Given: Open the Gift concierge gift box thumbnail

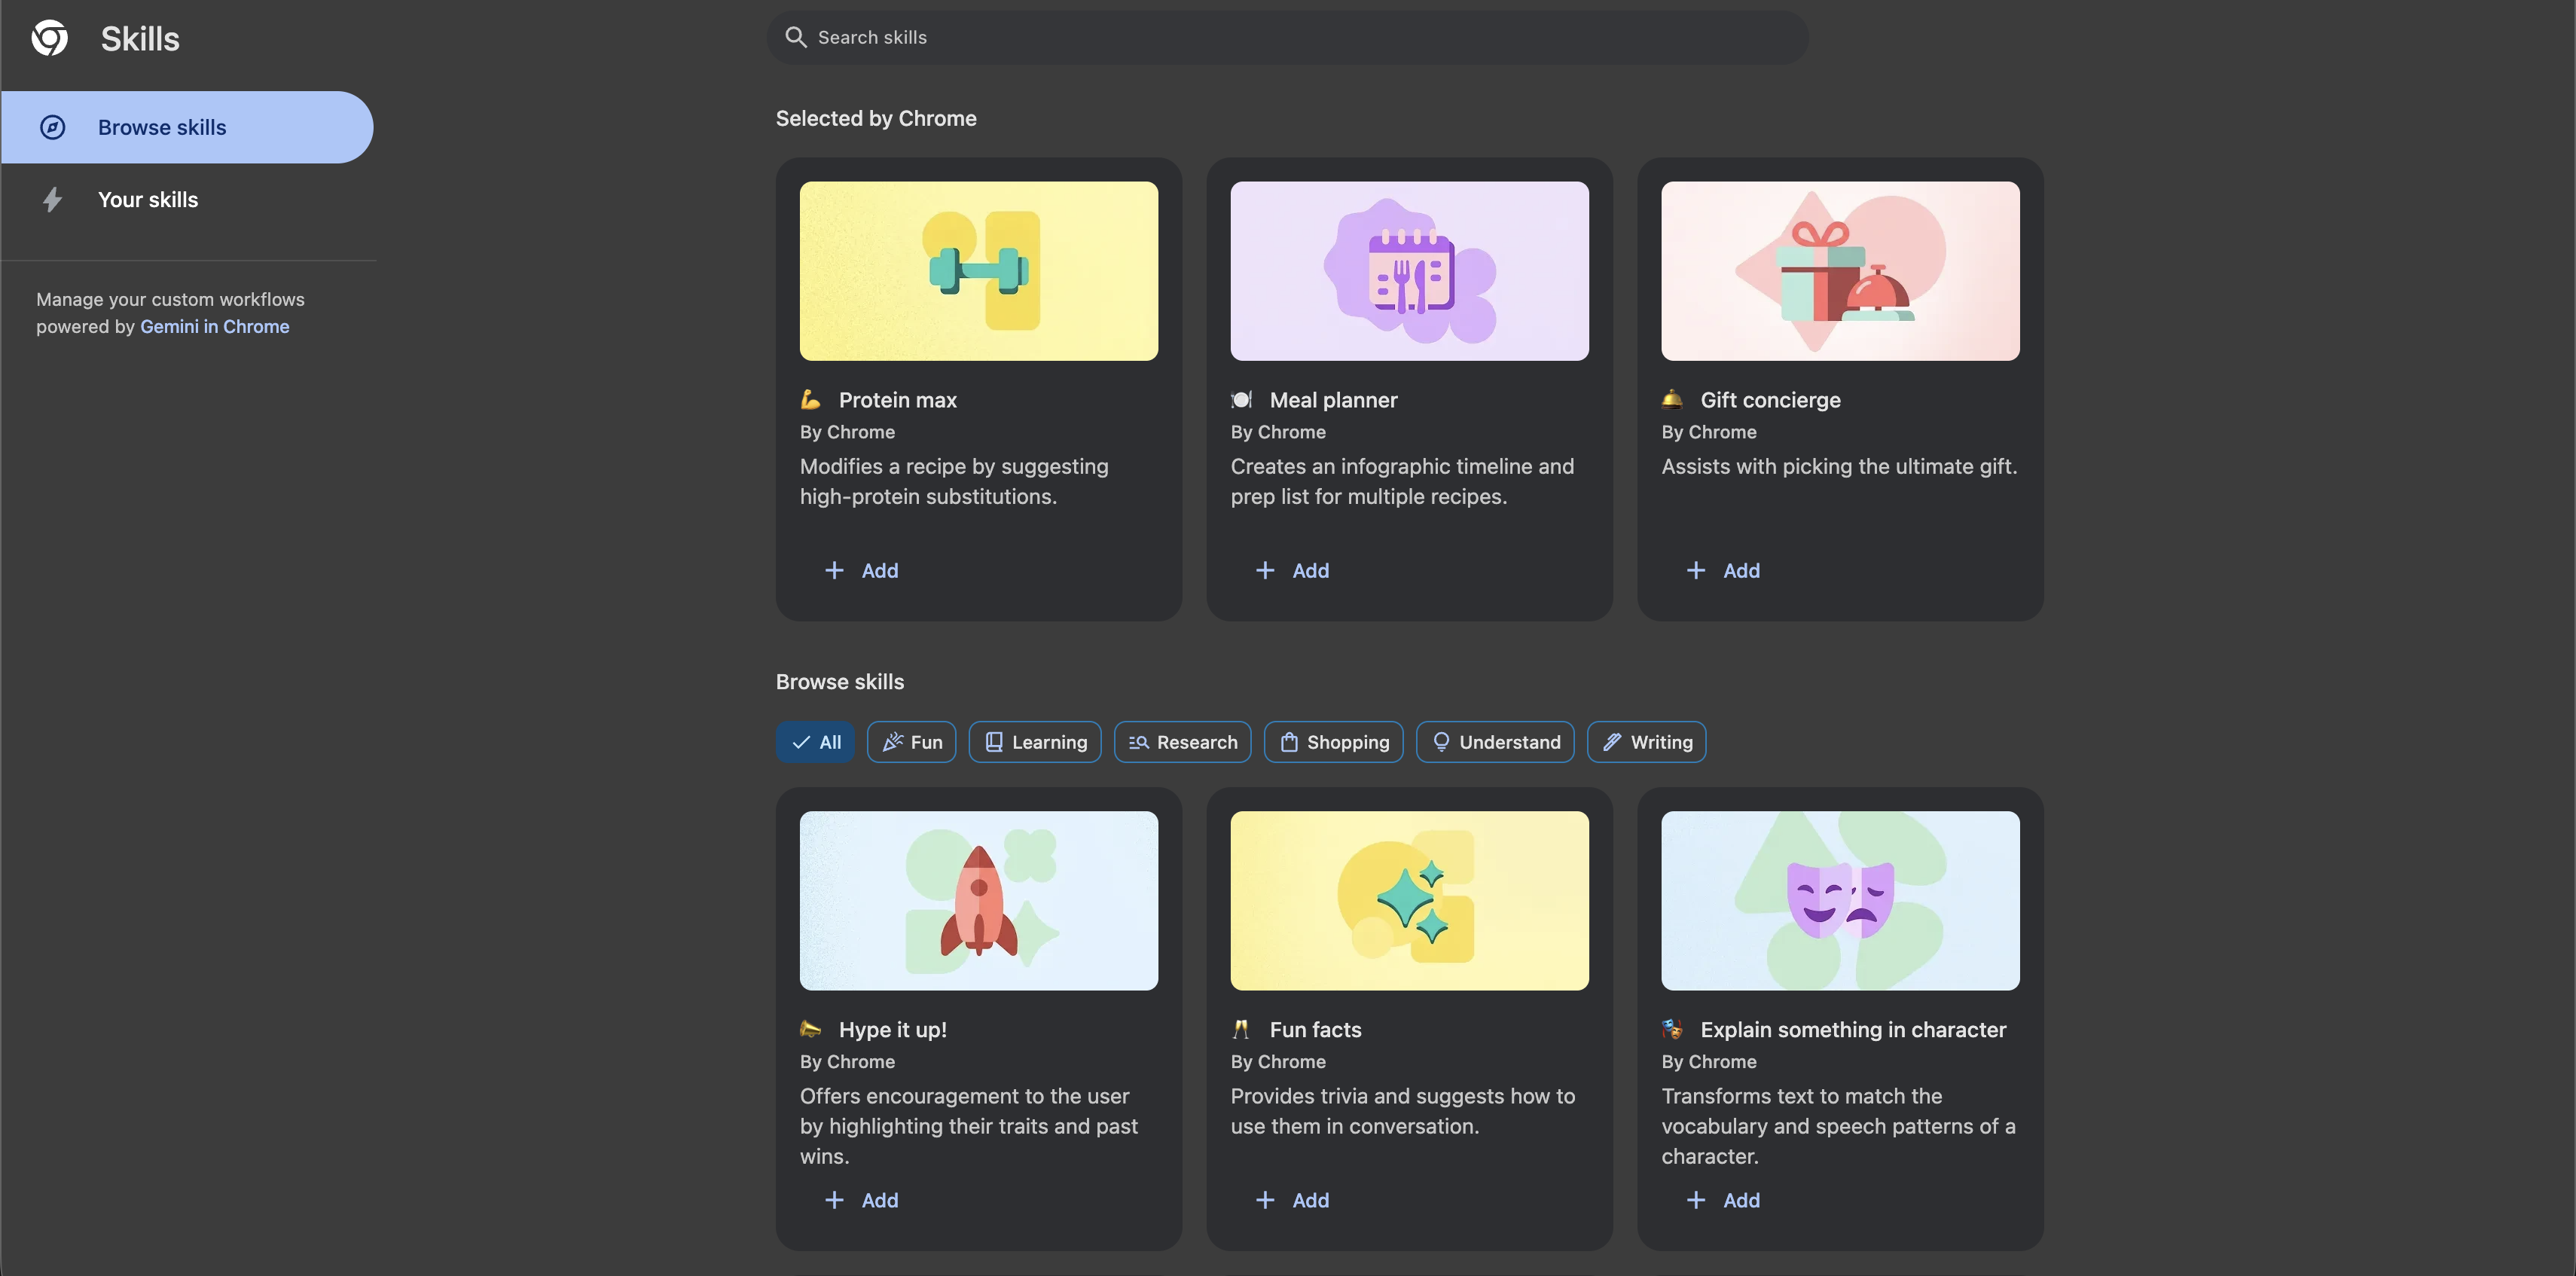Looking at the screenshot, I should [x=1841, y=271].
